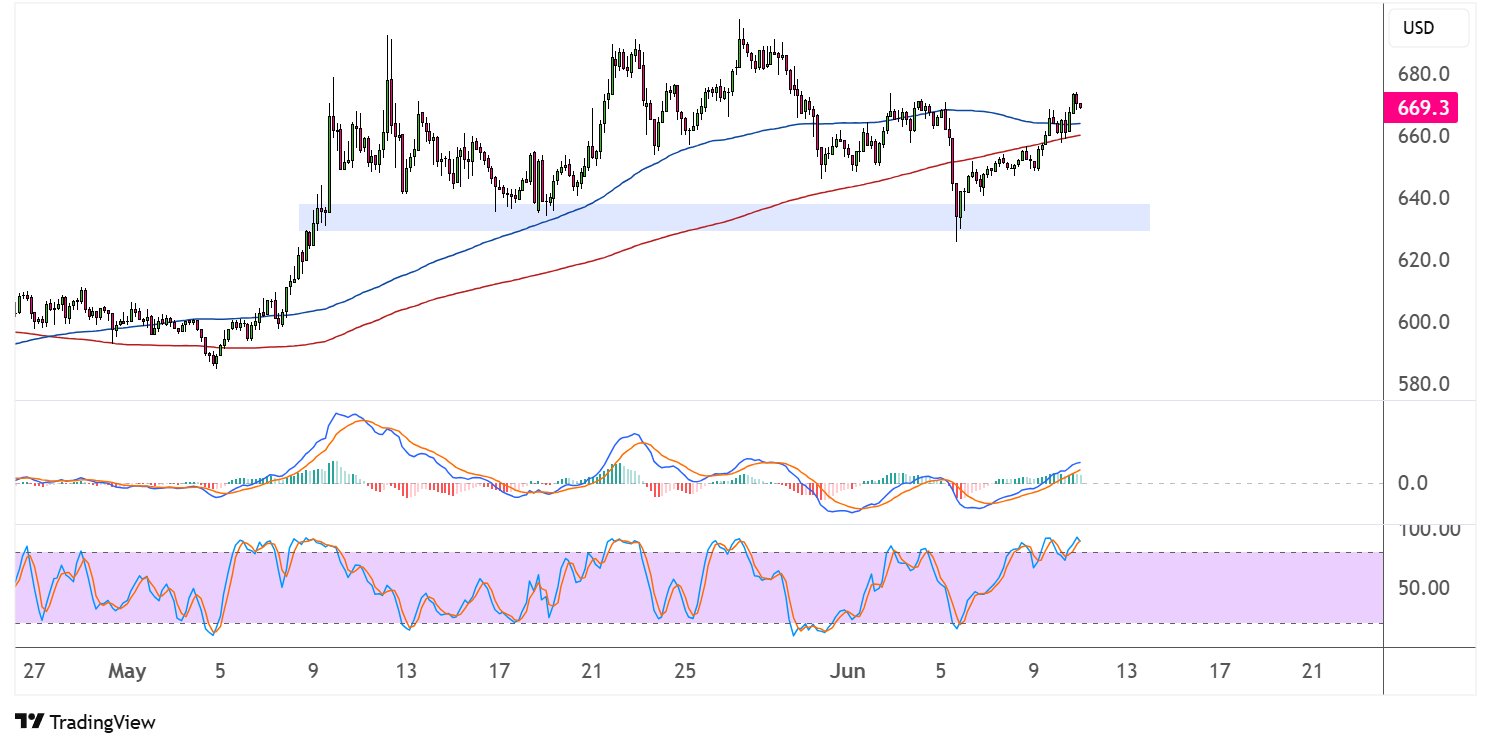Click the 27 date label on time axis

click(34, 671)
